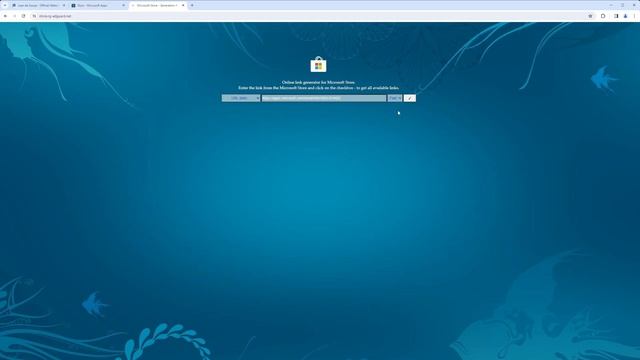
Task: Bookmark this page with the star
Action: click(x=590, y=16)
